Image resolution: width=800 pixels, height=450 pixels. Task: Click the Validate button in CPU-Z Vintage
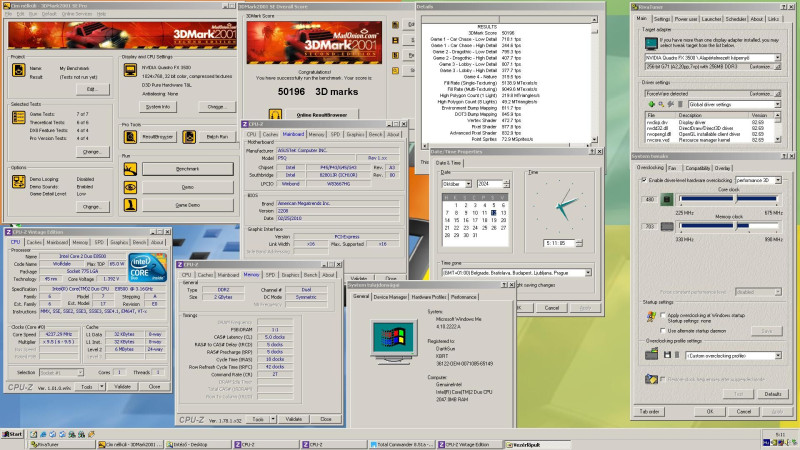click(122, 387)
